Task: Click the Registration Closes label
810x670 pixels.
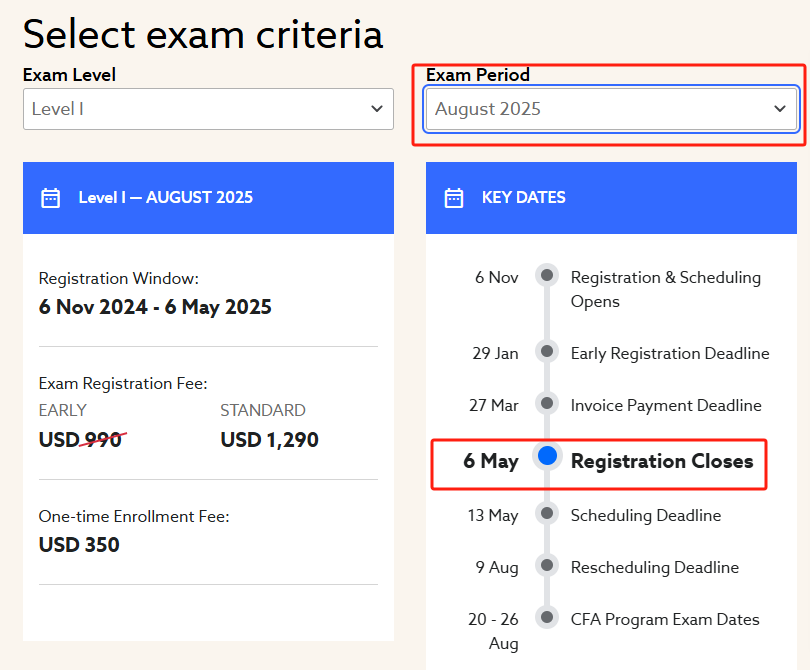Action: (661, 461)
